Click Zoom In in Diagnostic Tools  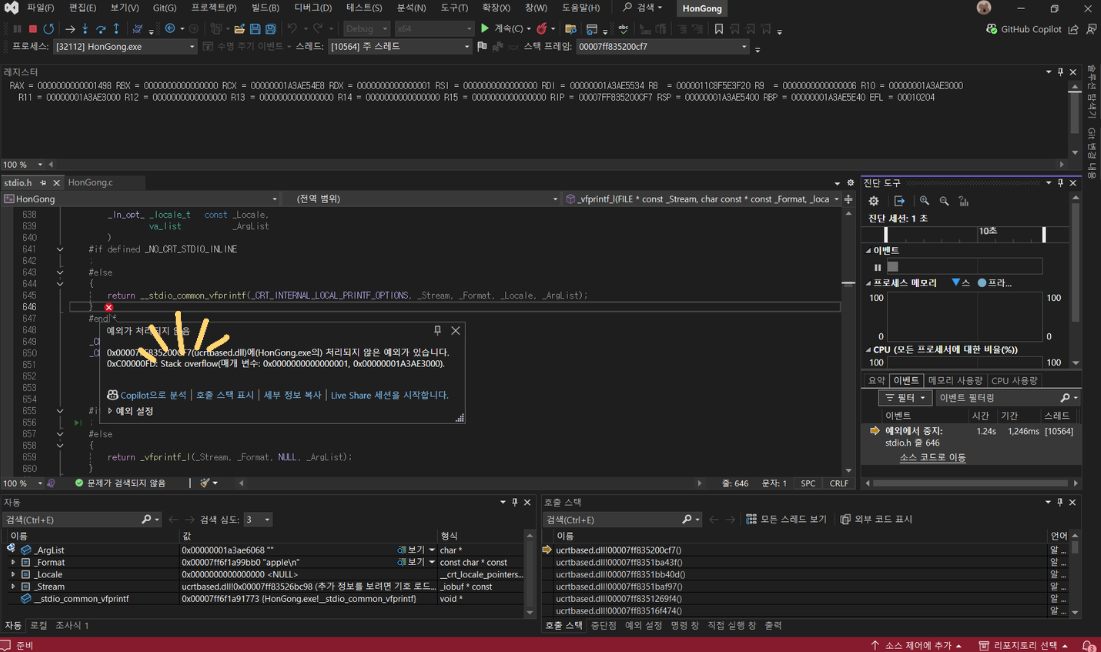(x=924, y=201)
